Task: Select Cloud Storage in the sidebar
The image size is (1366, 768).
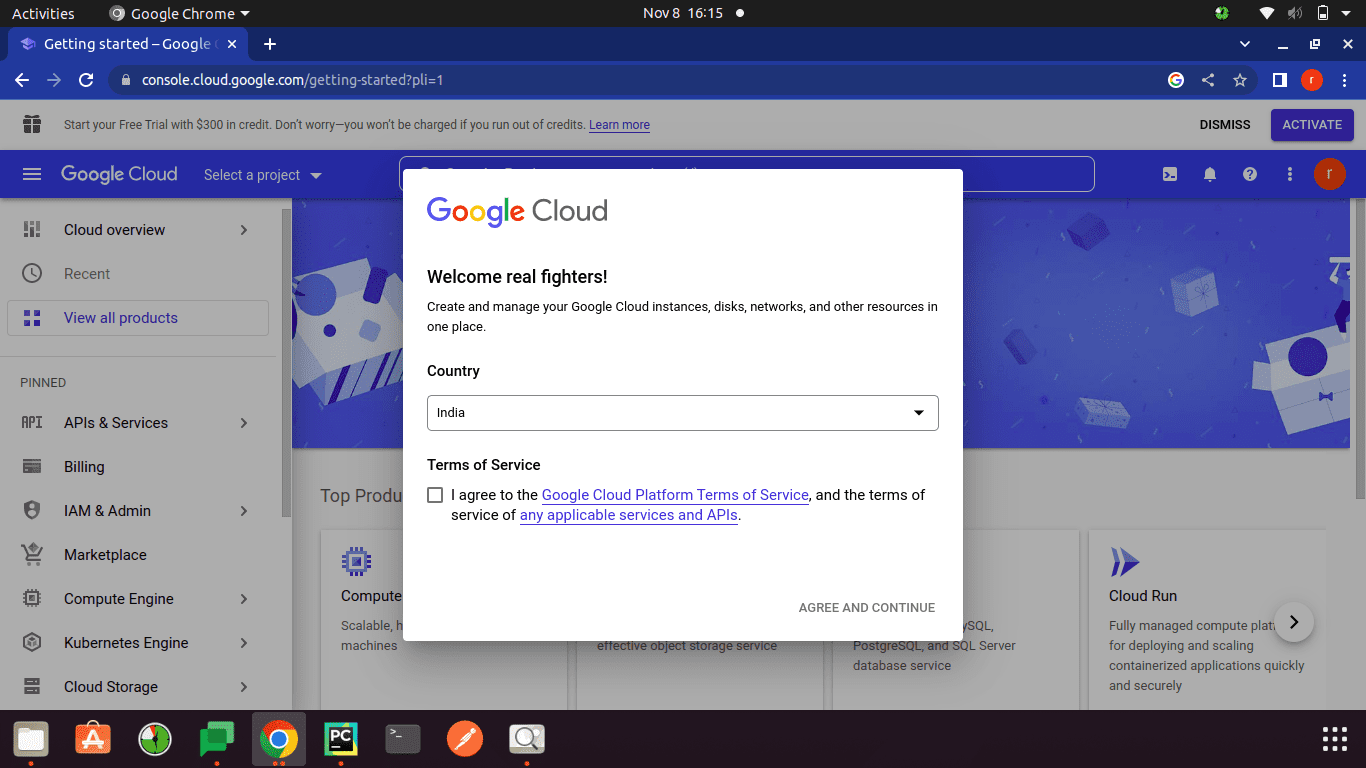Action: 109,686
